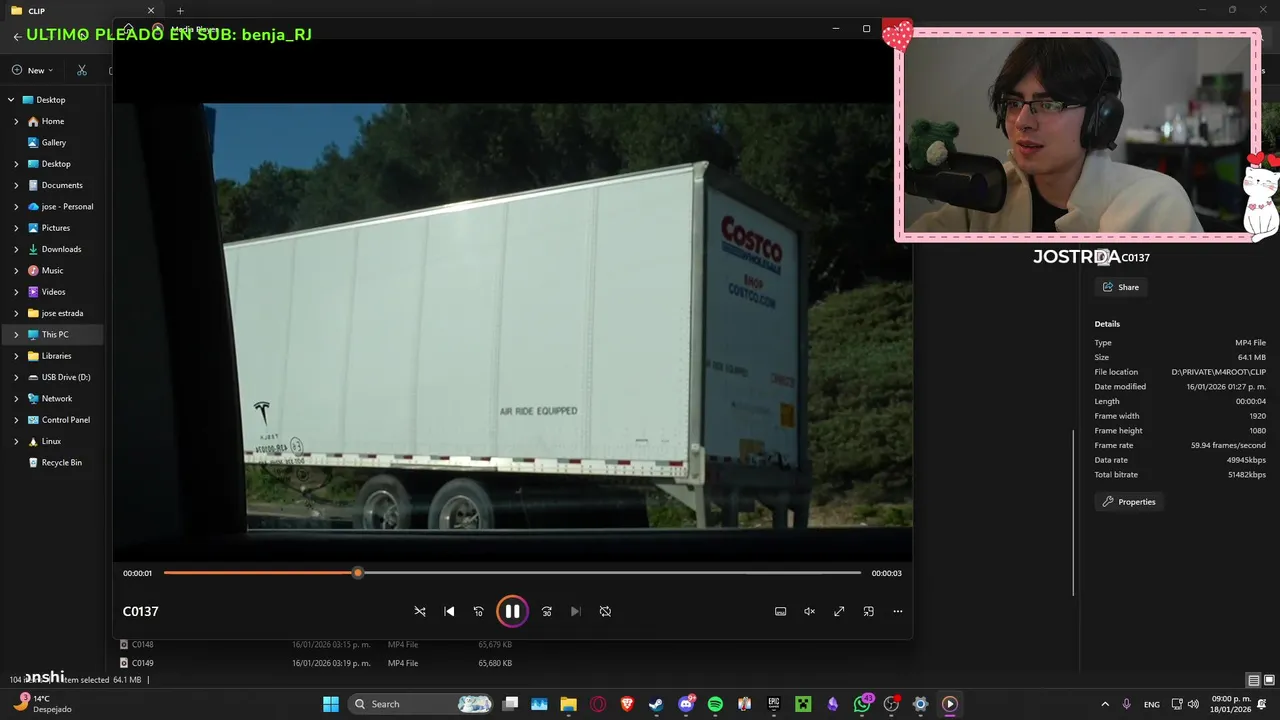Screen dimensions: 1280x720
Task: Launch Brave browser from taskbar
Action: [627, 704]
